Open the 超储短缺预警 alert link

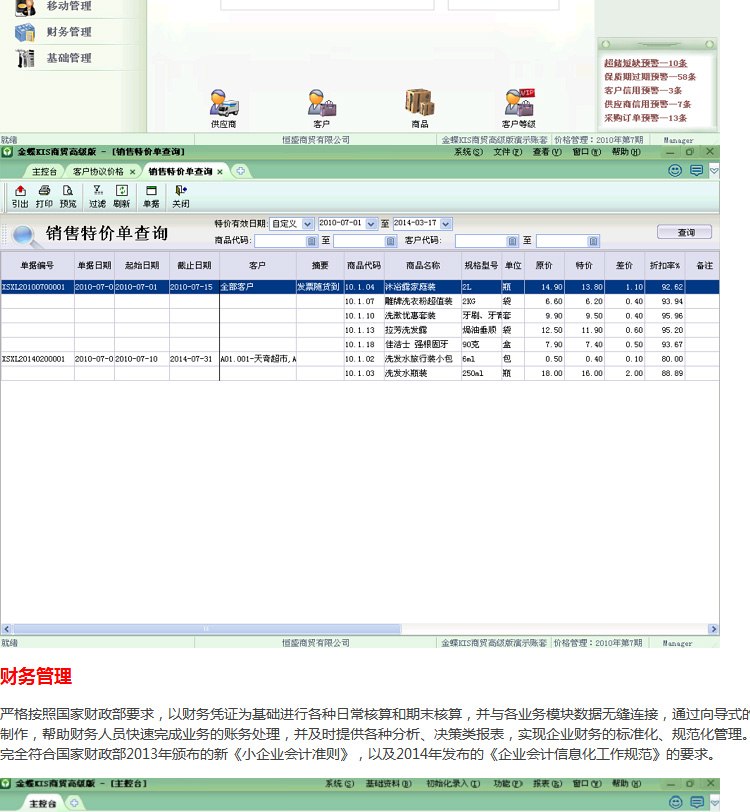coord(645,63)
